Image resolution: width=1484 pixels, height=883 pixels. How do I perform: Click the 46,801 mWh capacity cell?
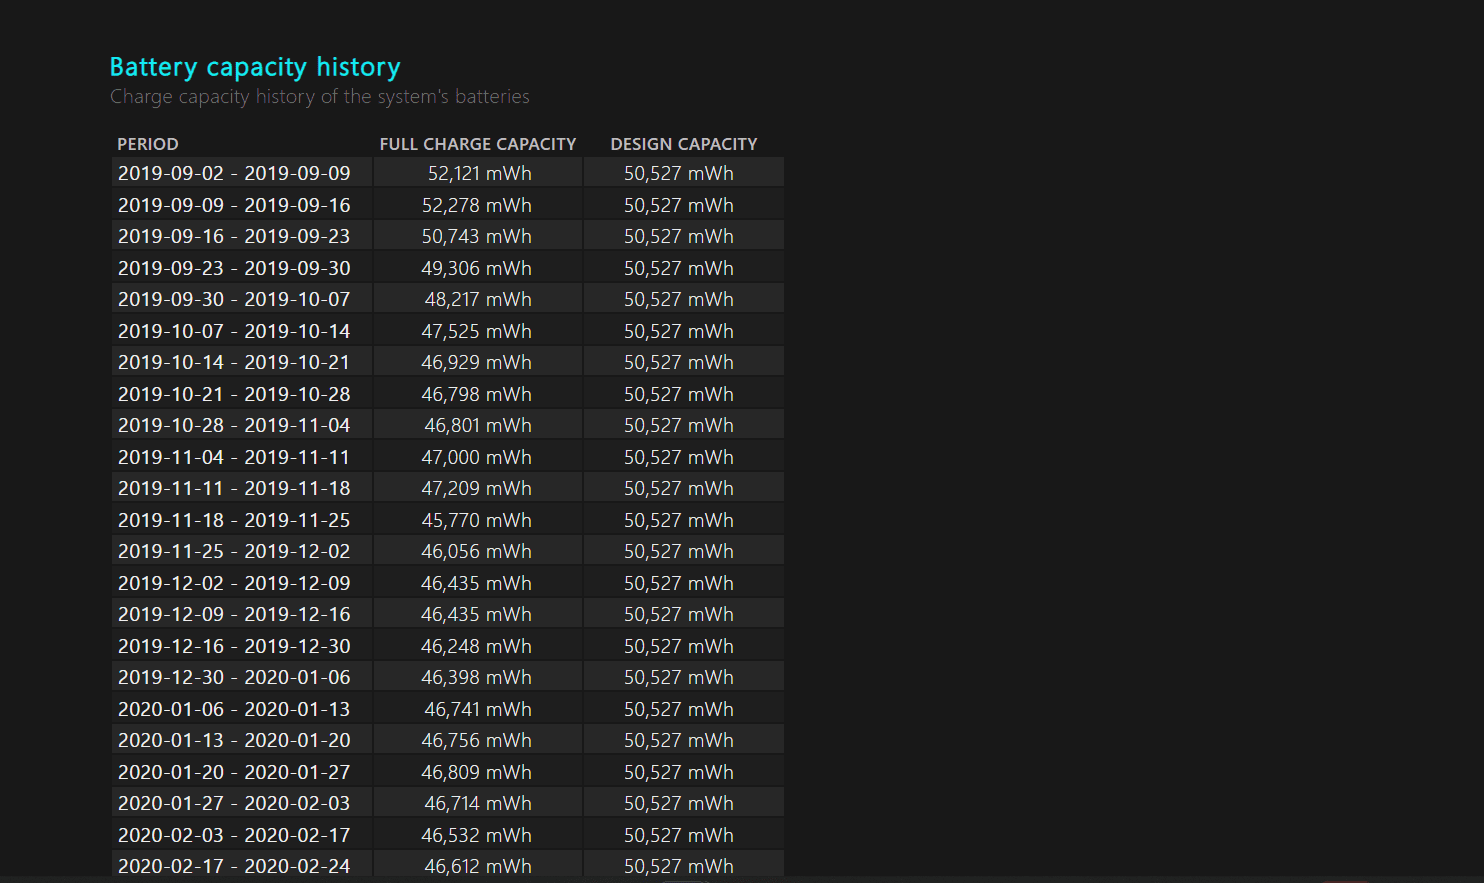pos(478,425)
